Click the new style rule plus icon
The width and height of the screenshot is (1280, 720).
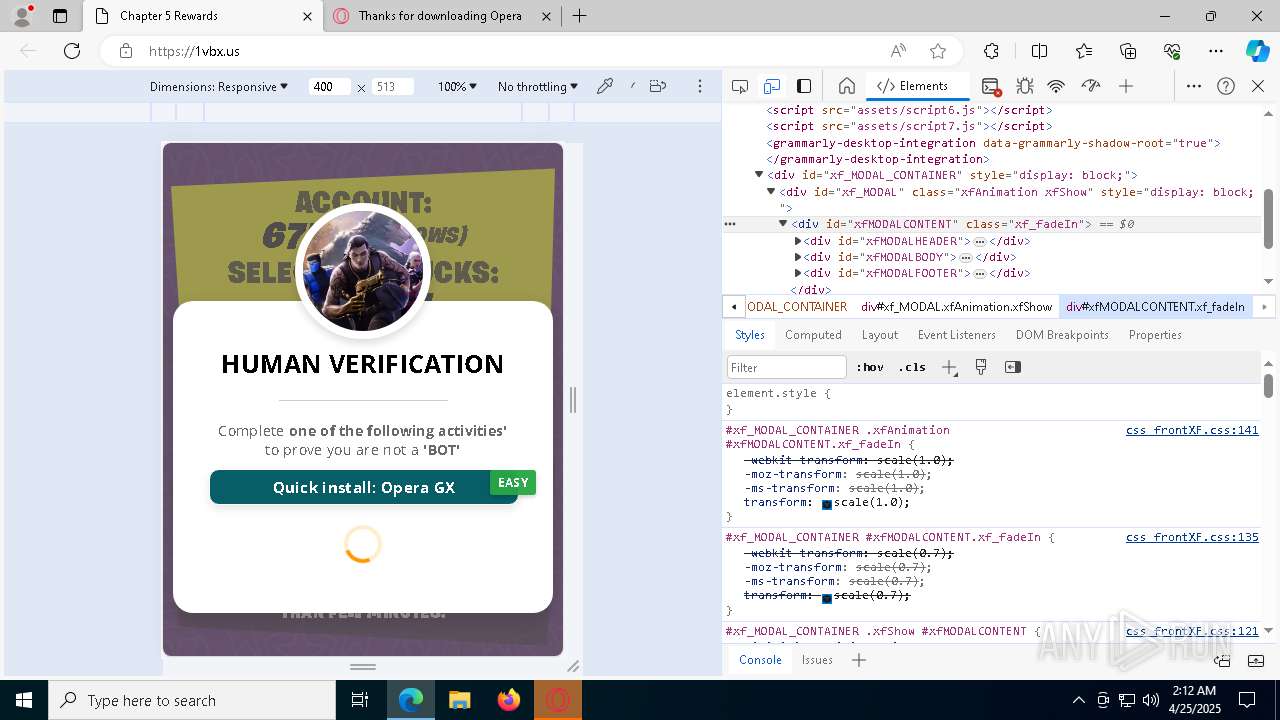click(949, 367)
